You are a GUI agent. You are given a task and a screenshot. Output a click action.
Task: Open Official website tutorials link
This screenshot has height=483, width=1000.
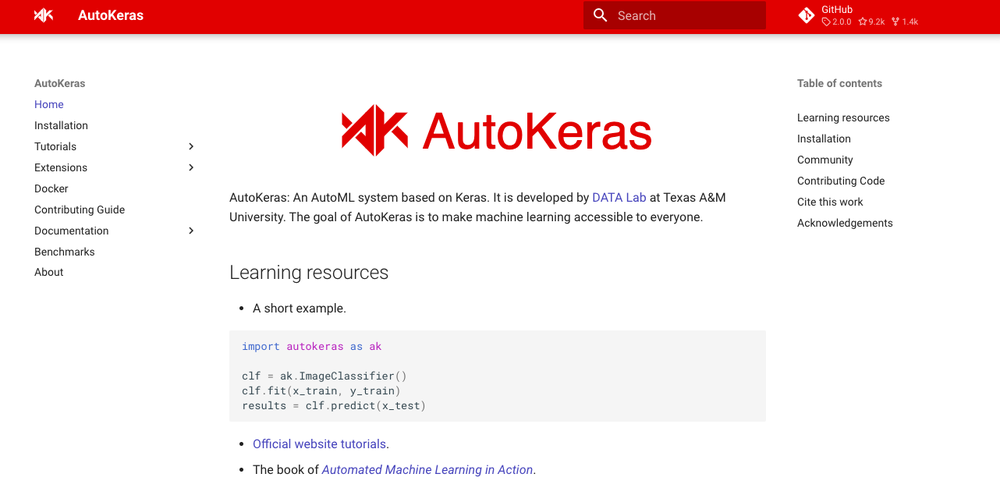(x=320, y=444)
